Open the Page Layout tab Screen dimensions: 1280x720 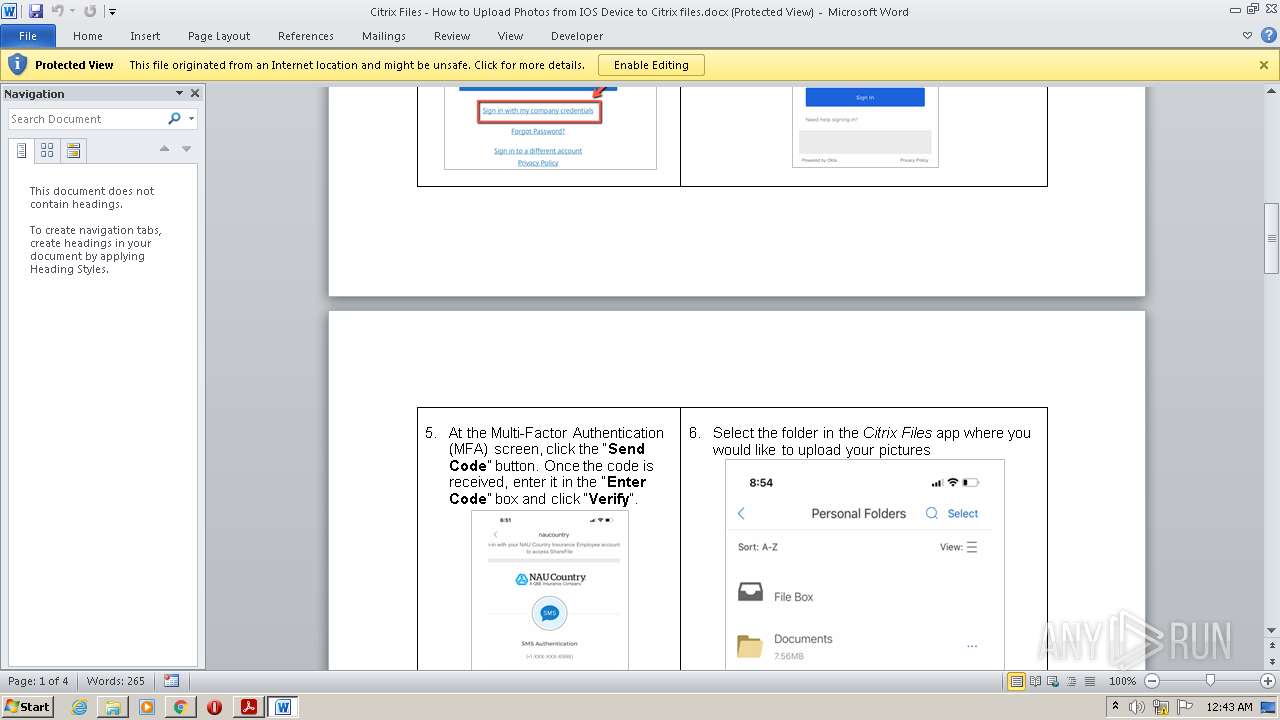pos(219,36)
